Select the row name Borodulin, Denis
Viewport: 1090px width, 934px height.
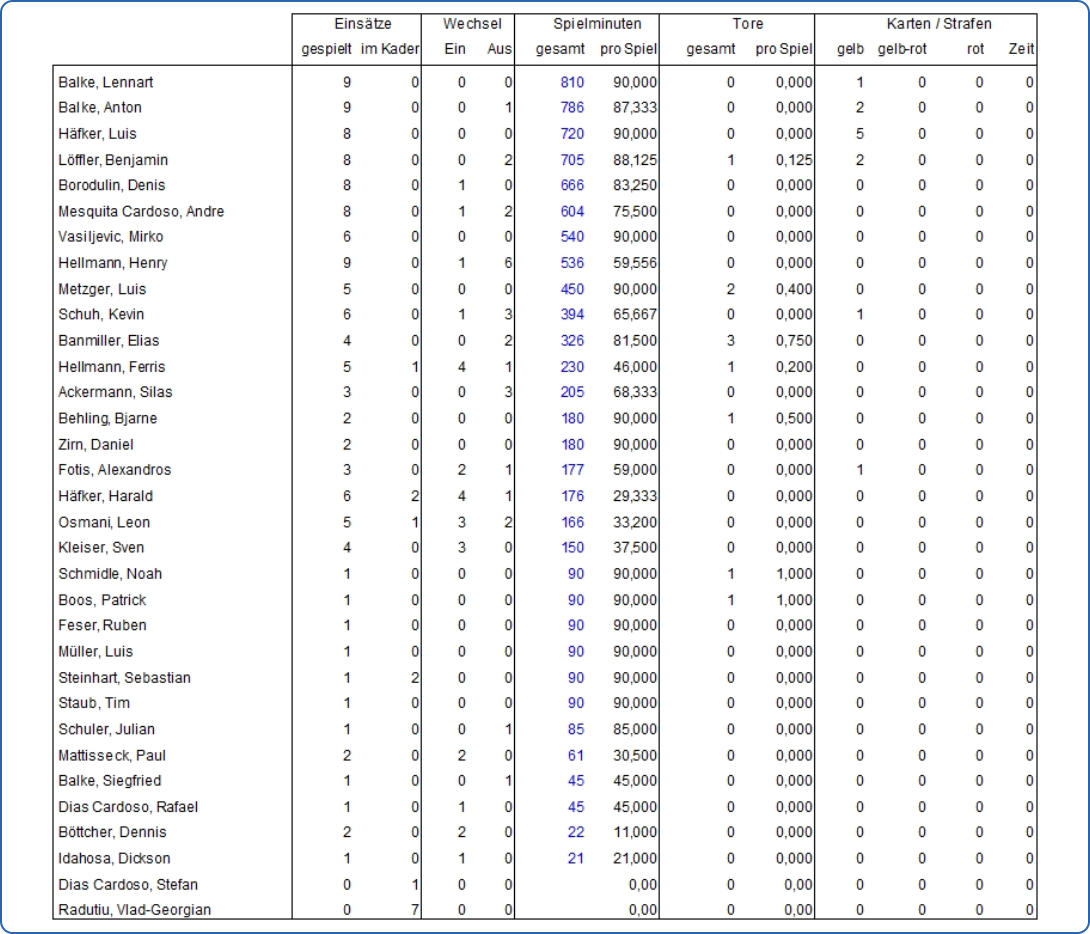click(x=112, y=186)
